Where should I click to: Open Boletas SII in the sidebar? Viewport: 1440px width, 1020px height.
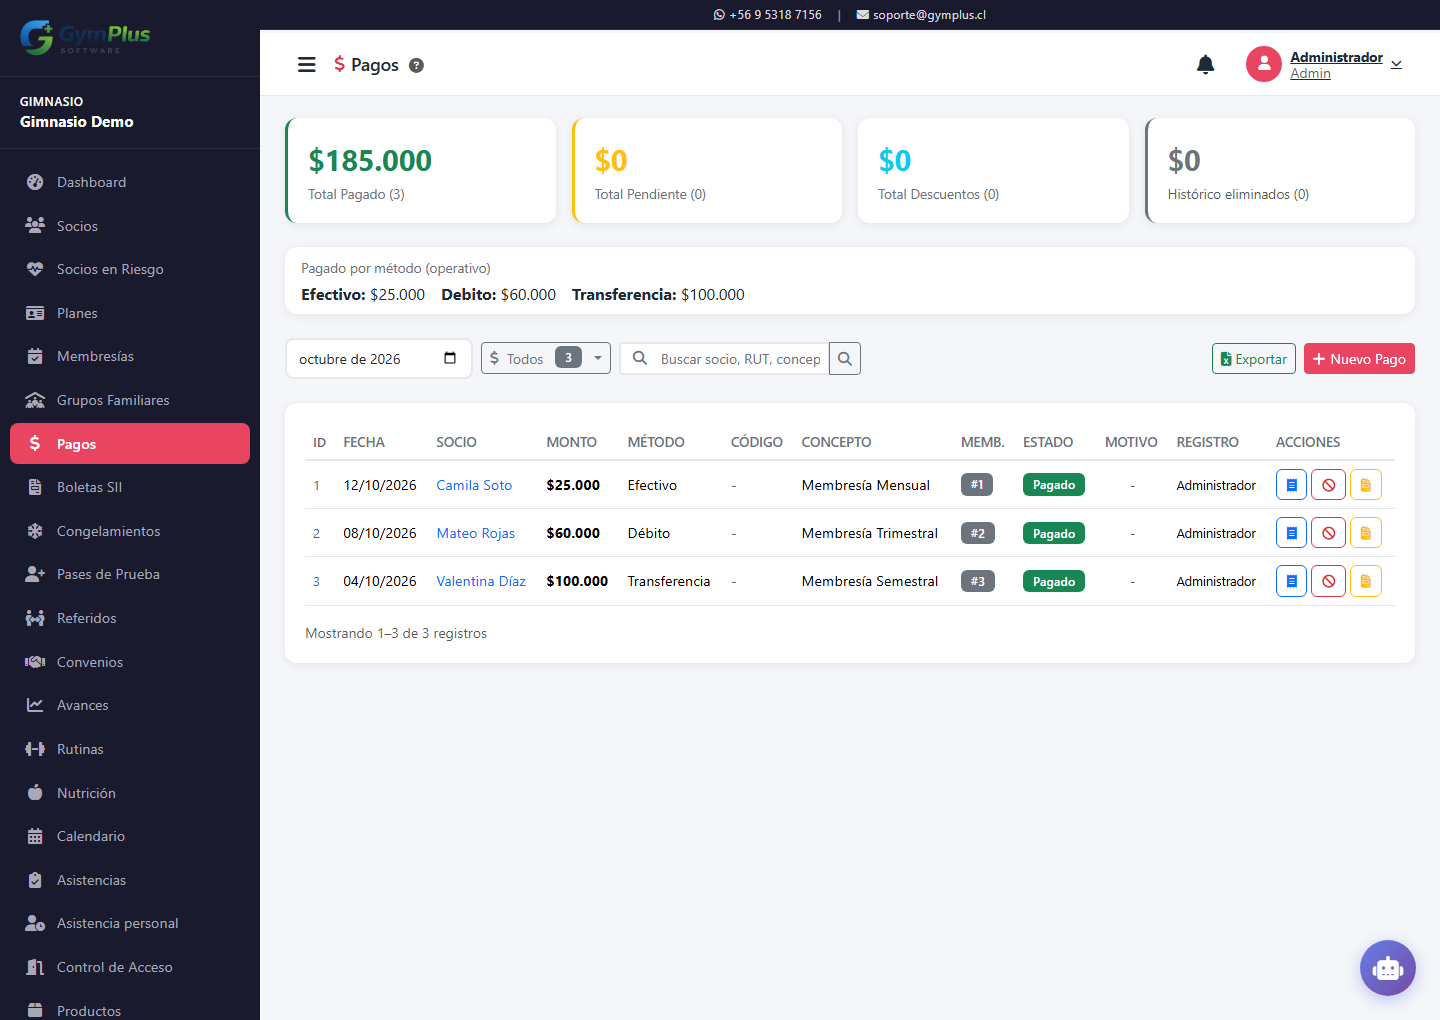click(x=130, y=487)
